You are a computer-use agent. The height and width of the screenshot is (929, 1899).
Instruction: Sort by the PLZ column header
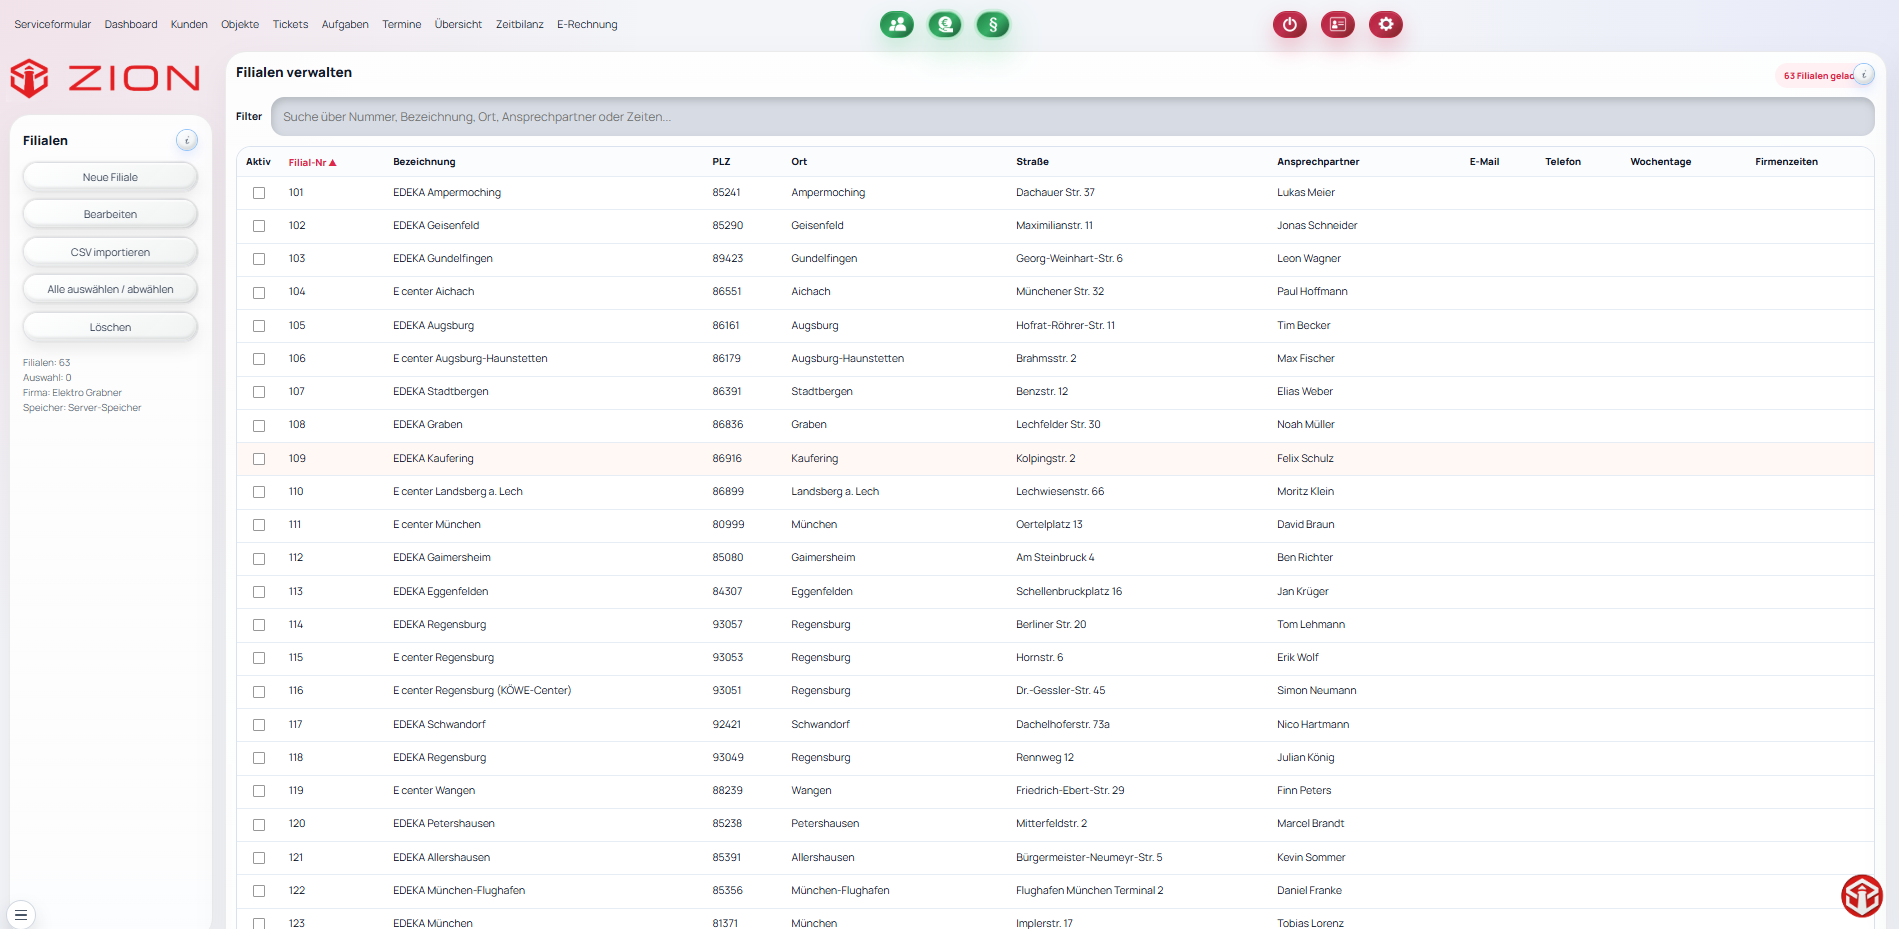pos(721,162)
